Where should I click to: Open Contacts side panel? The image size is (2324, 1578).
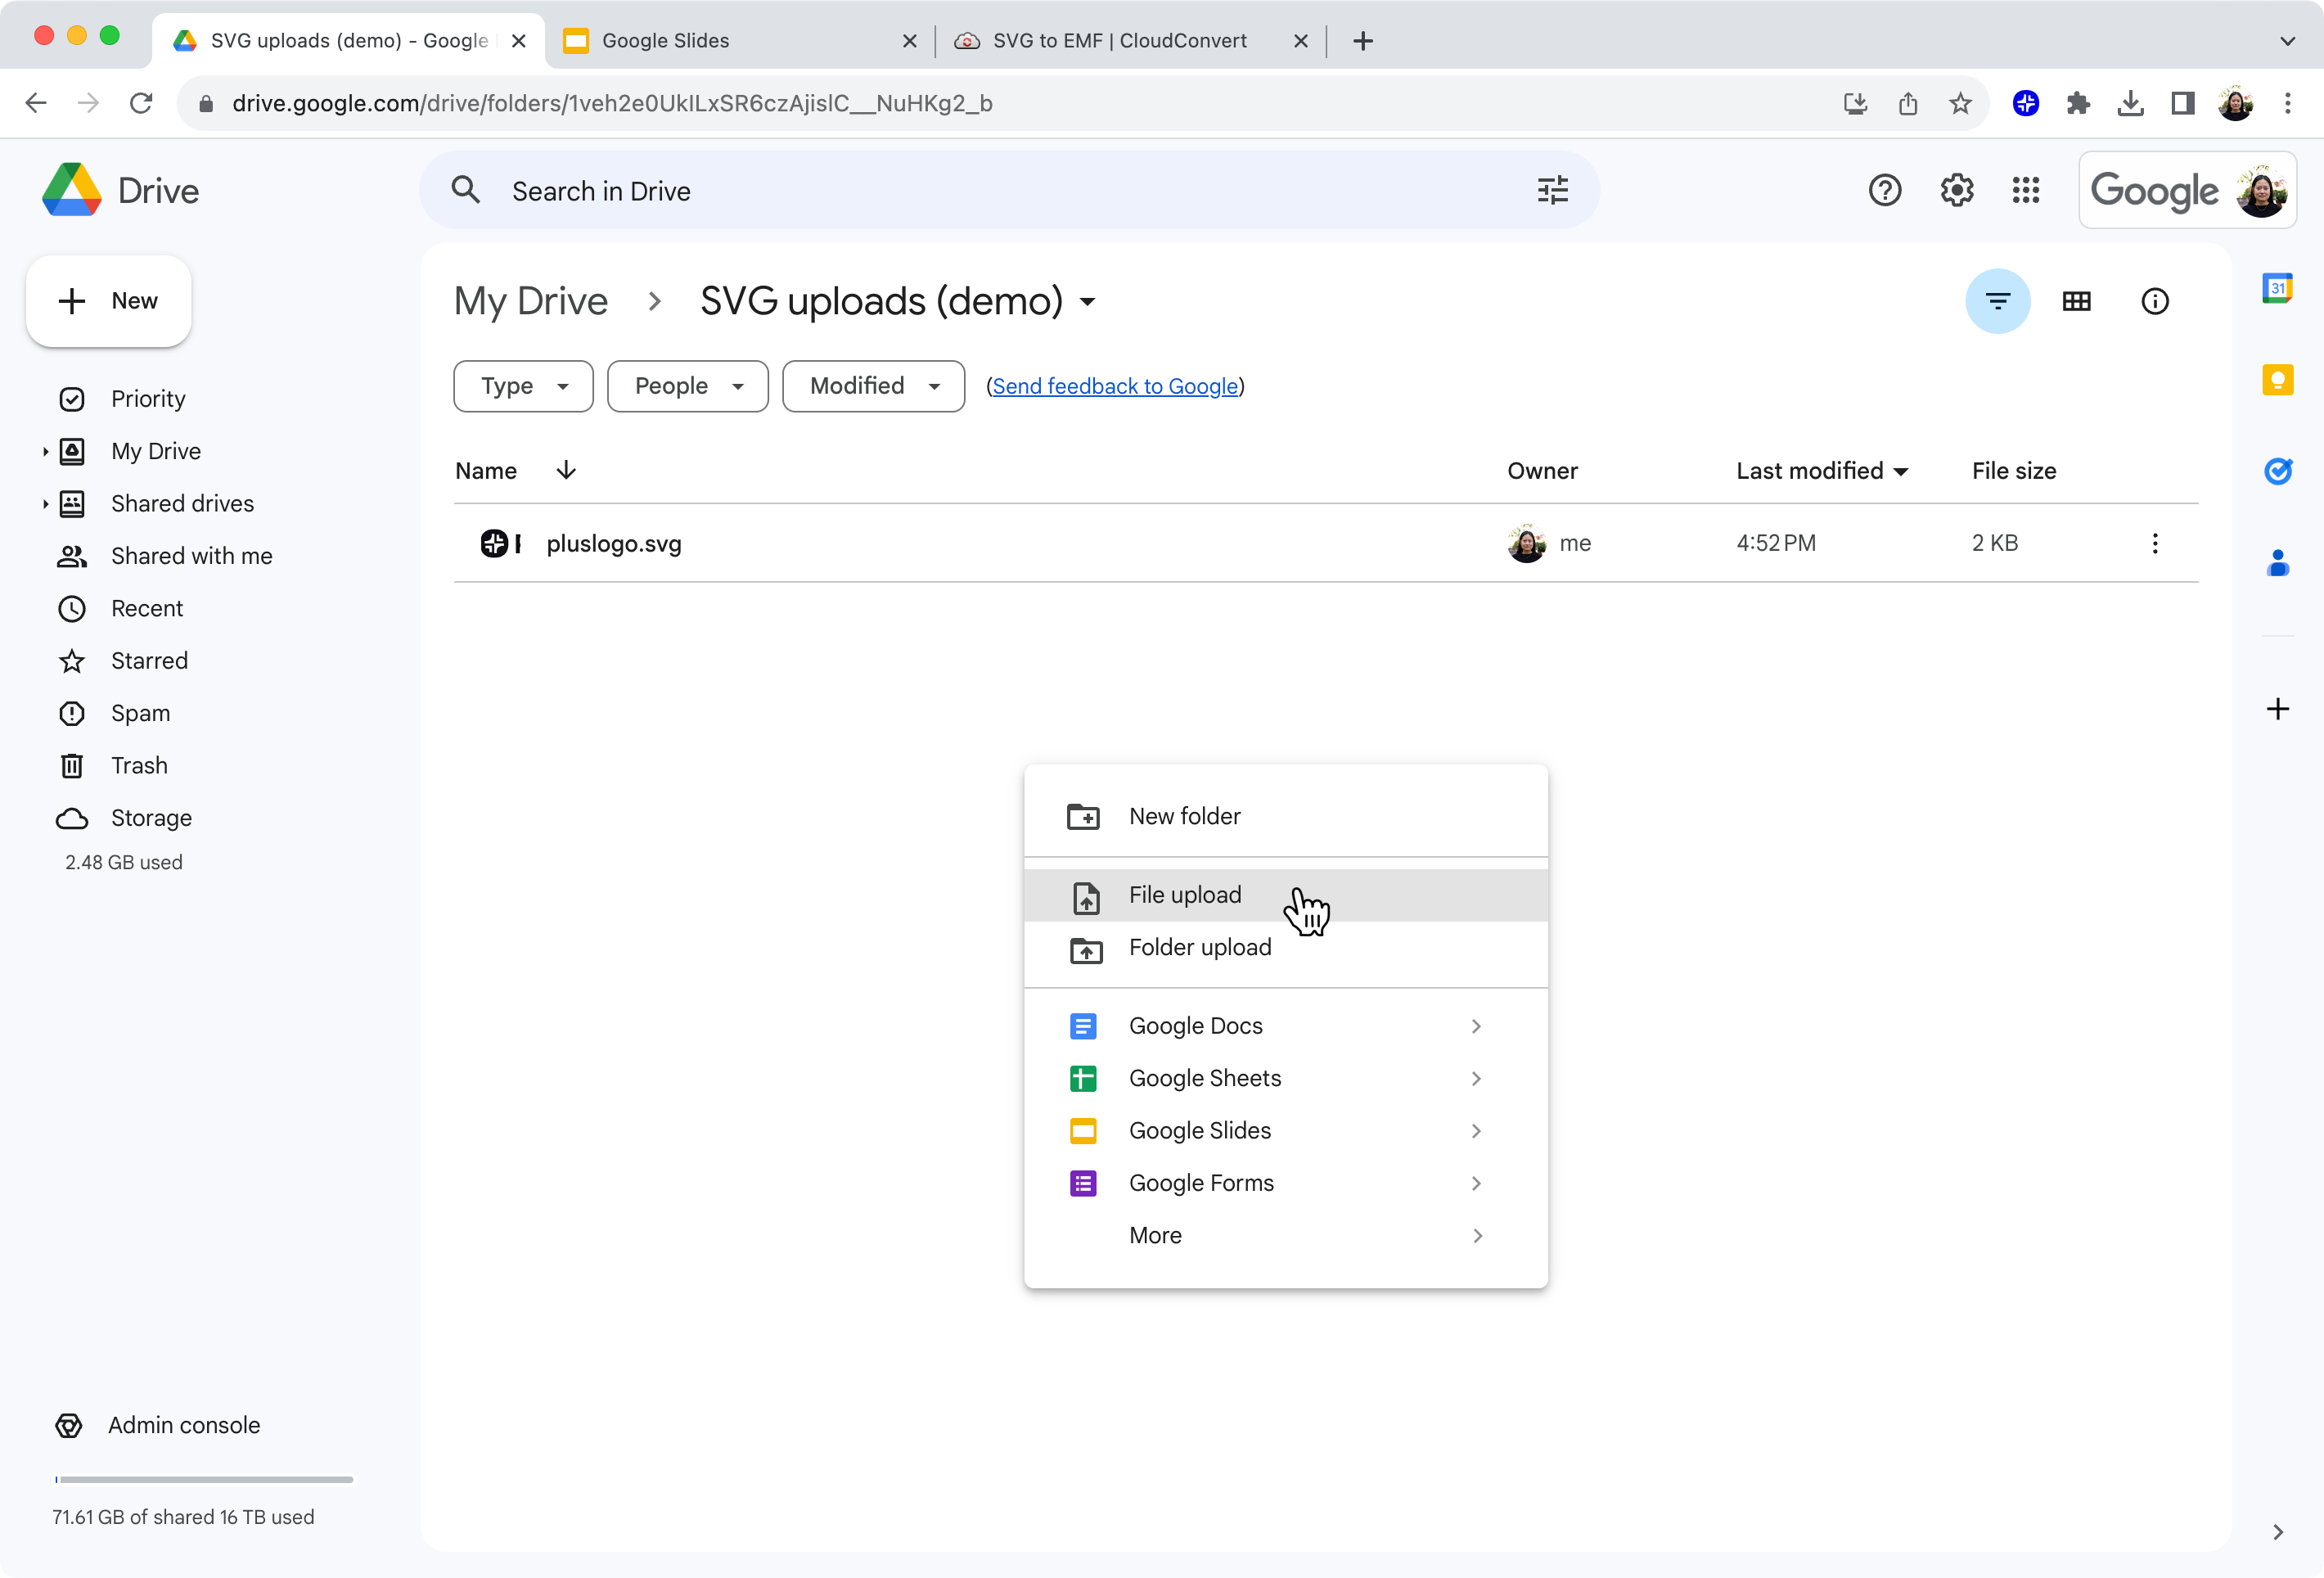pyautogui.click(x=2277, y=562)
